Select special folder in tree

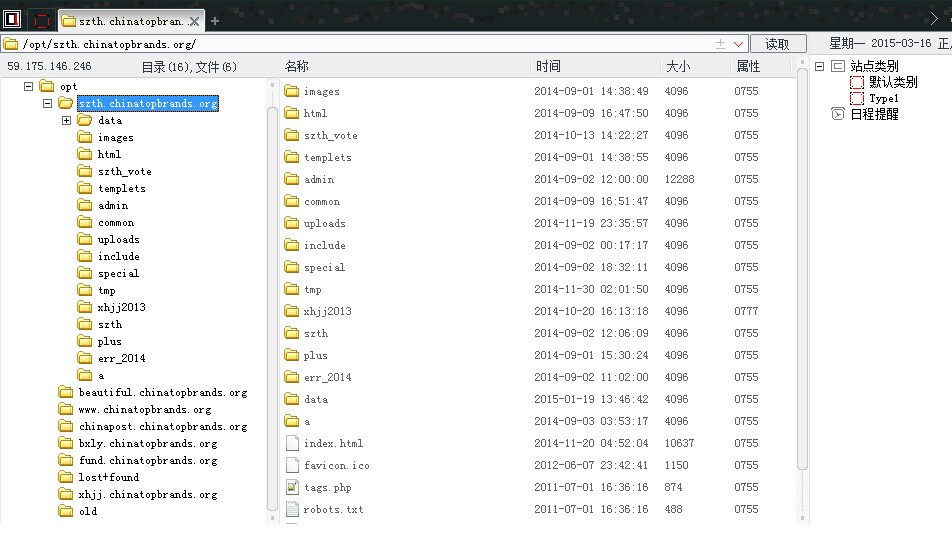(x=118, y=273)
